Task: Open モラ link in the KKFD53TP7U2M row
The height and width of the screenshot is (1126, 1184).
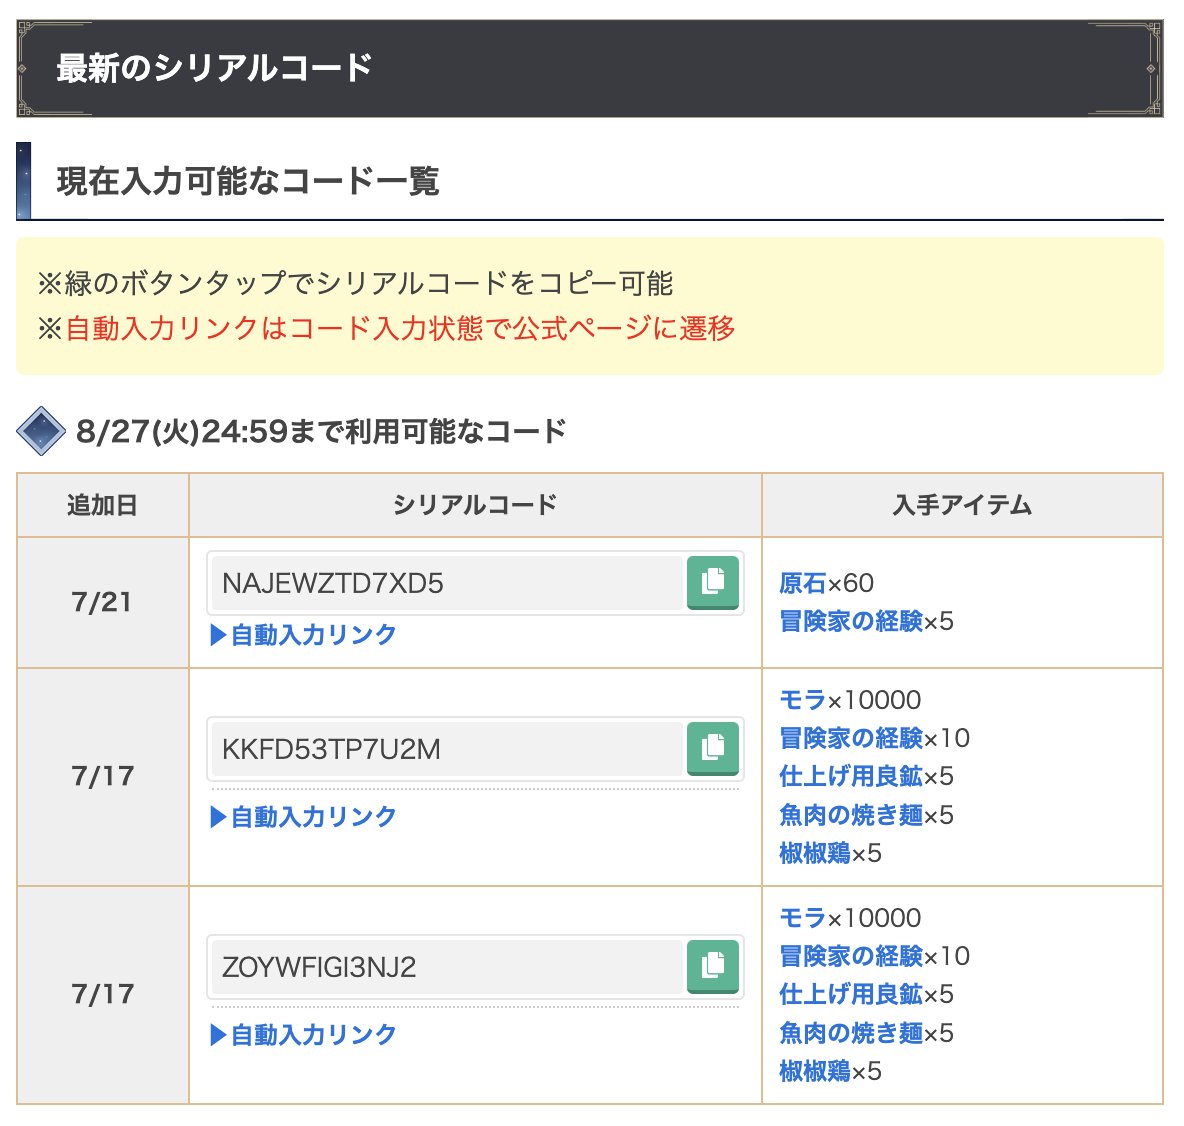Action: coord(803,700)
